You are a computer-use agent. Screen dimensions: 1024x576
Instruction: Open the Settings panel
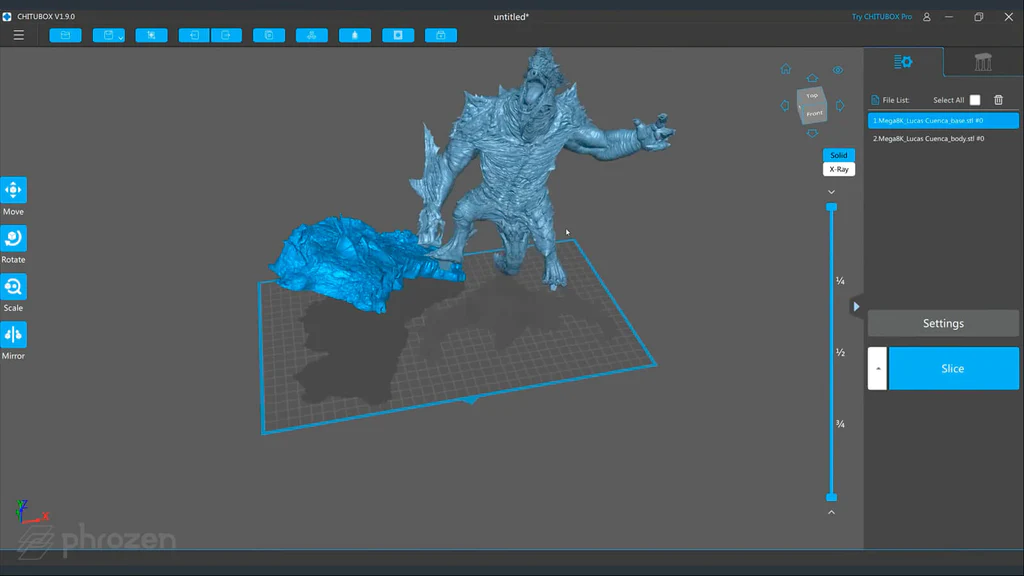(x=943, y=323)
